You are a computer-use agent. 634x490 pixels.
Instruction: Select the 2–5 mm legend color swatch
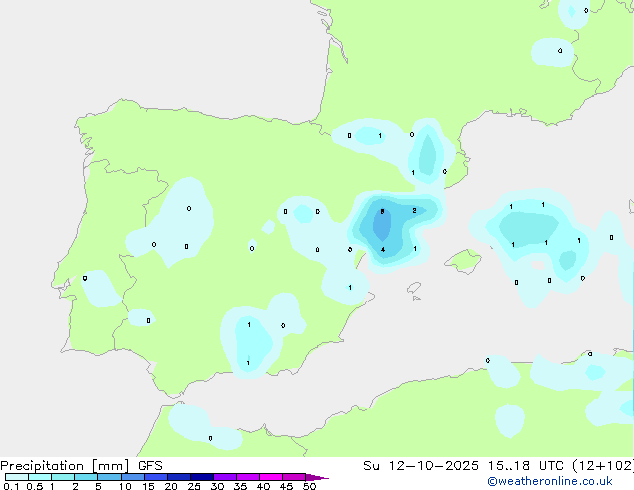tap(86, 477)
